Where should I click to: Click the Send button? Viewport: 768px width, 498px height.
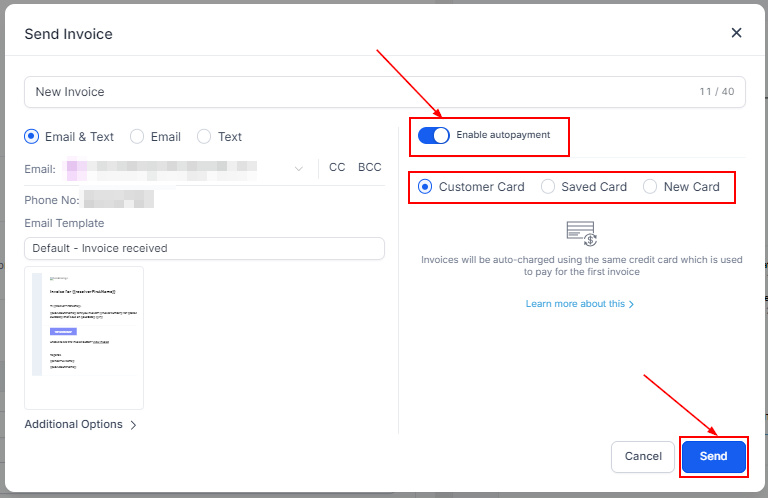pyautogui.click(x=714, y=456)
